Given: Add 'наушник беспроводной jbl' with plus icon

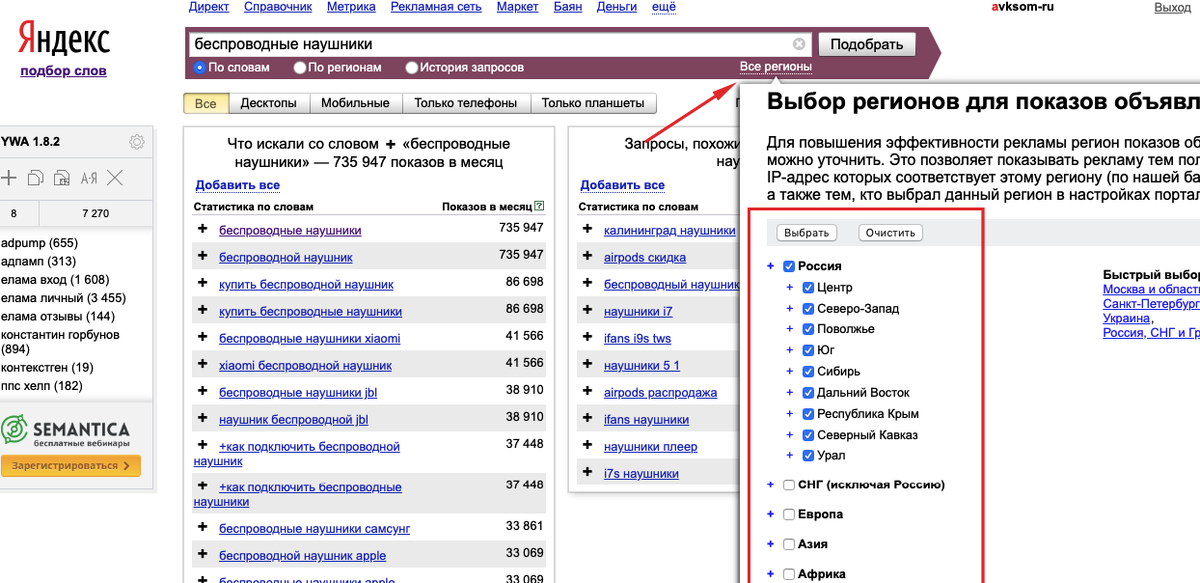Looking at the screenshot, I should [x=203, y=419].
